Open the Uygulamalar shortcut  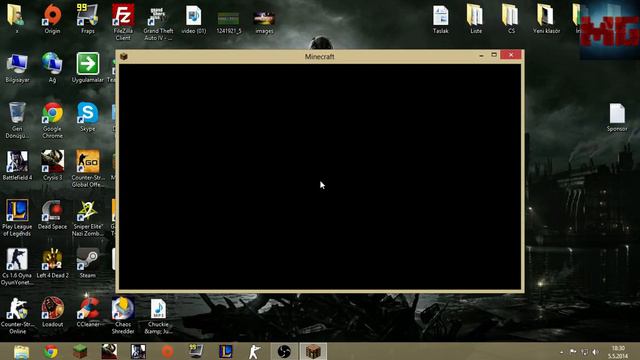coord(87,68)
